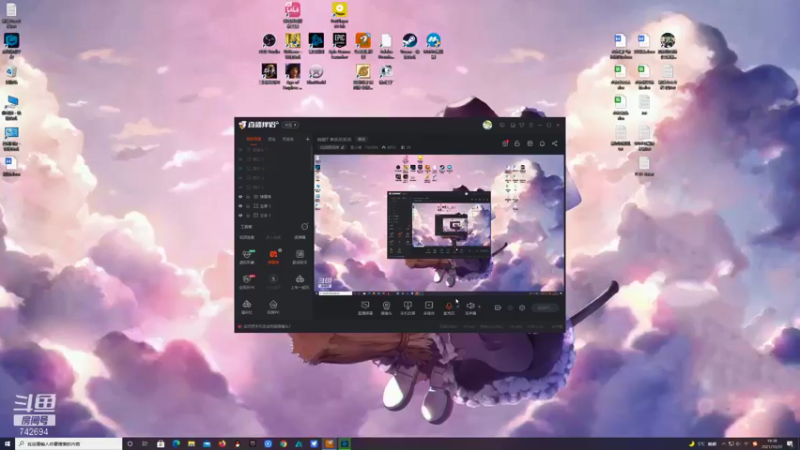Open Google Chrome from the taskbar
The width and height of the screenshot is (800, 450).
coord(283,444)
